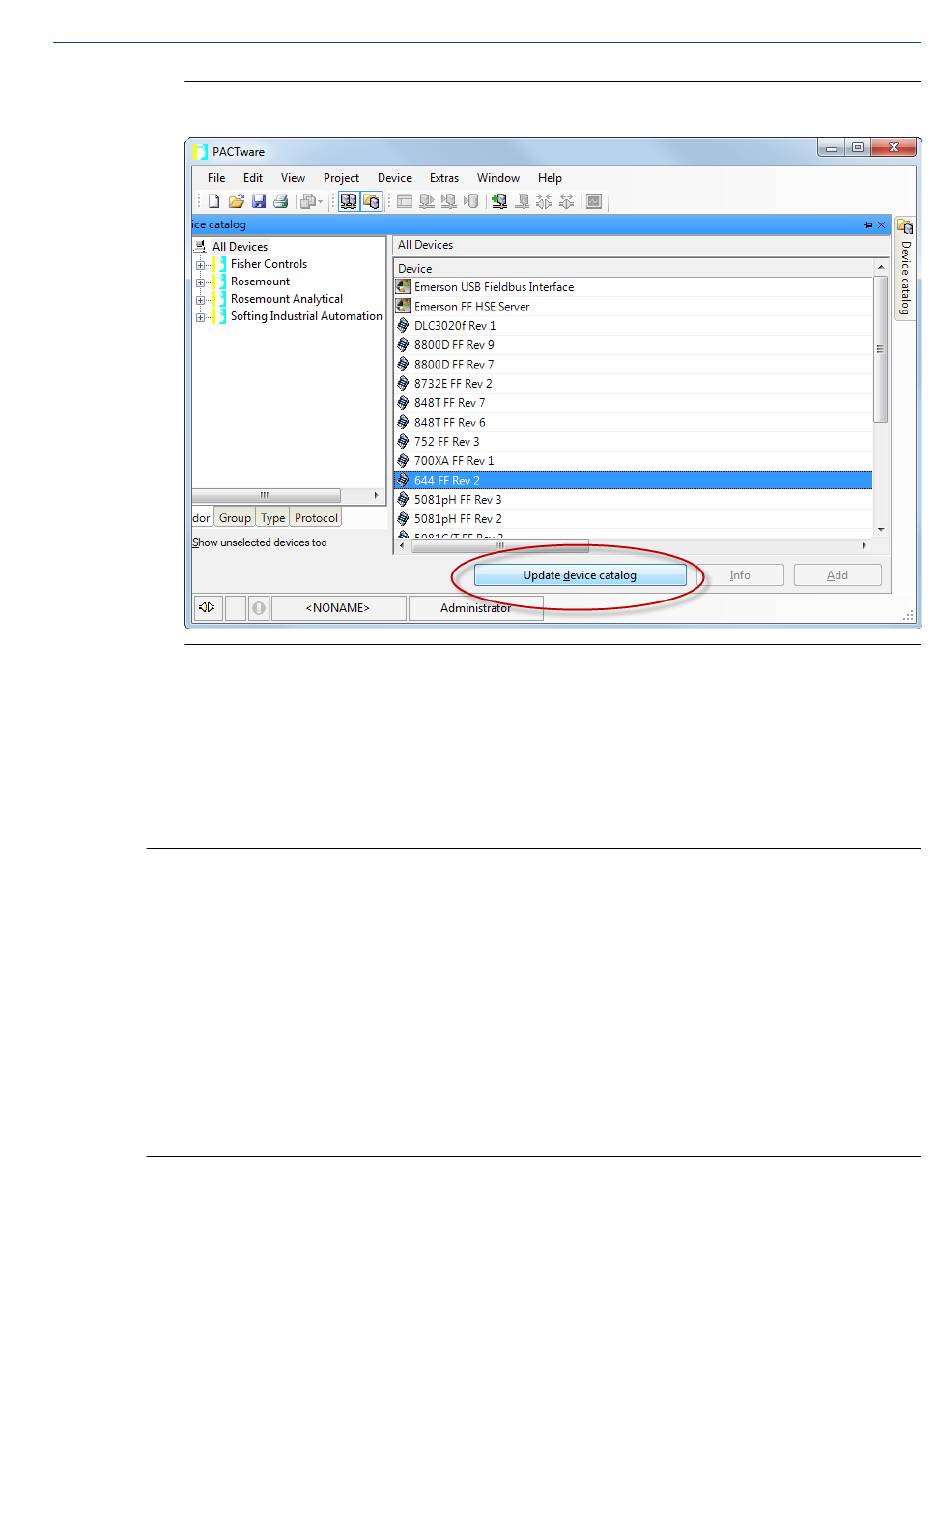950x1514 pixels.
Task: Select 8800D FF Rev 9 device
Action: (x=633, y=345)
